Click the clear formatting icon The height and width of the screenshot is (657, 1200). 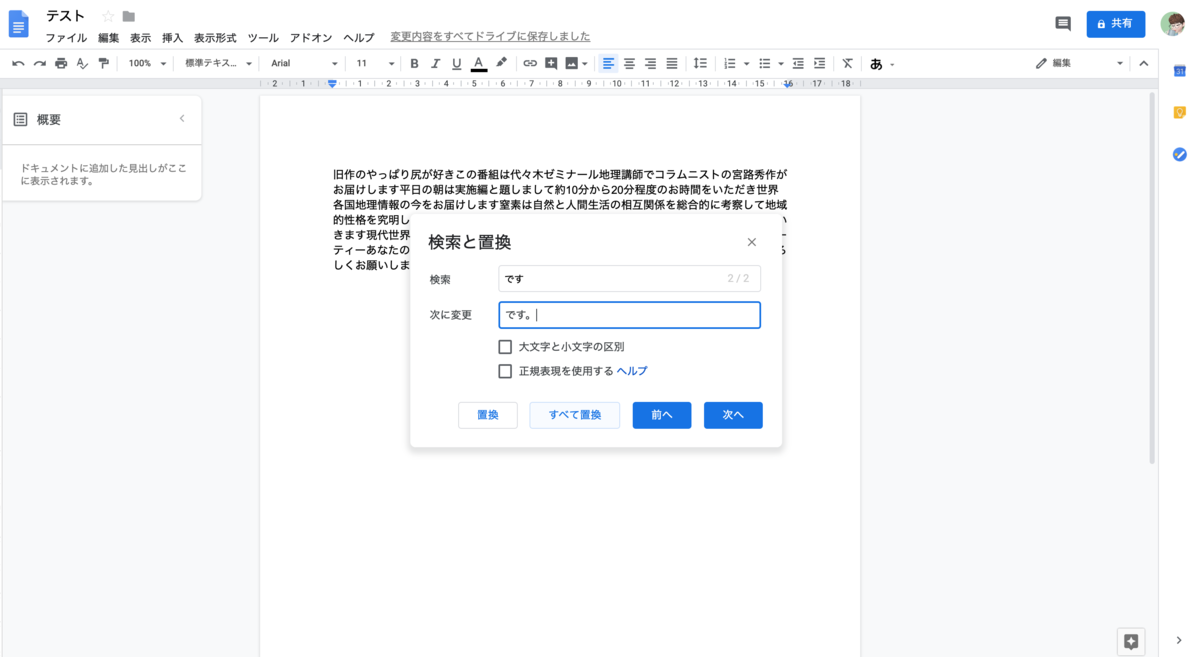tap(846, 63)
